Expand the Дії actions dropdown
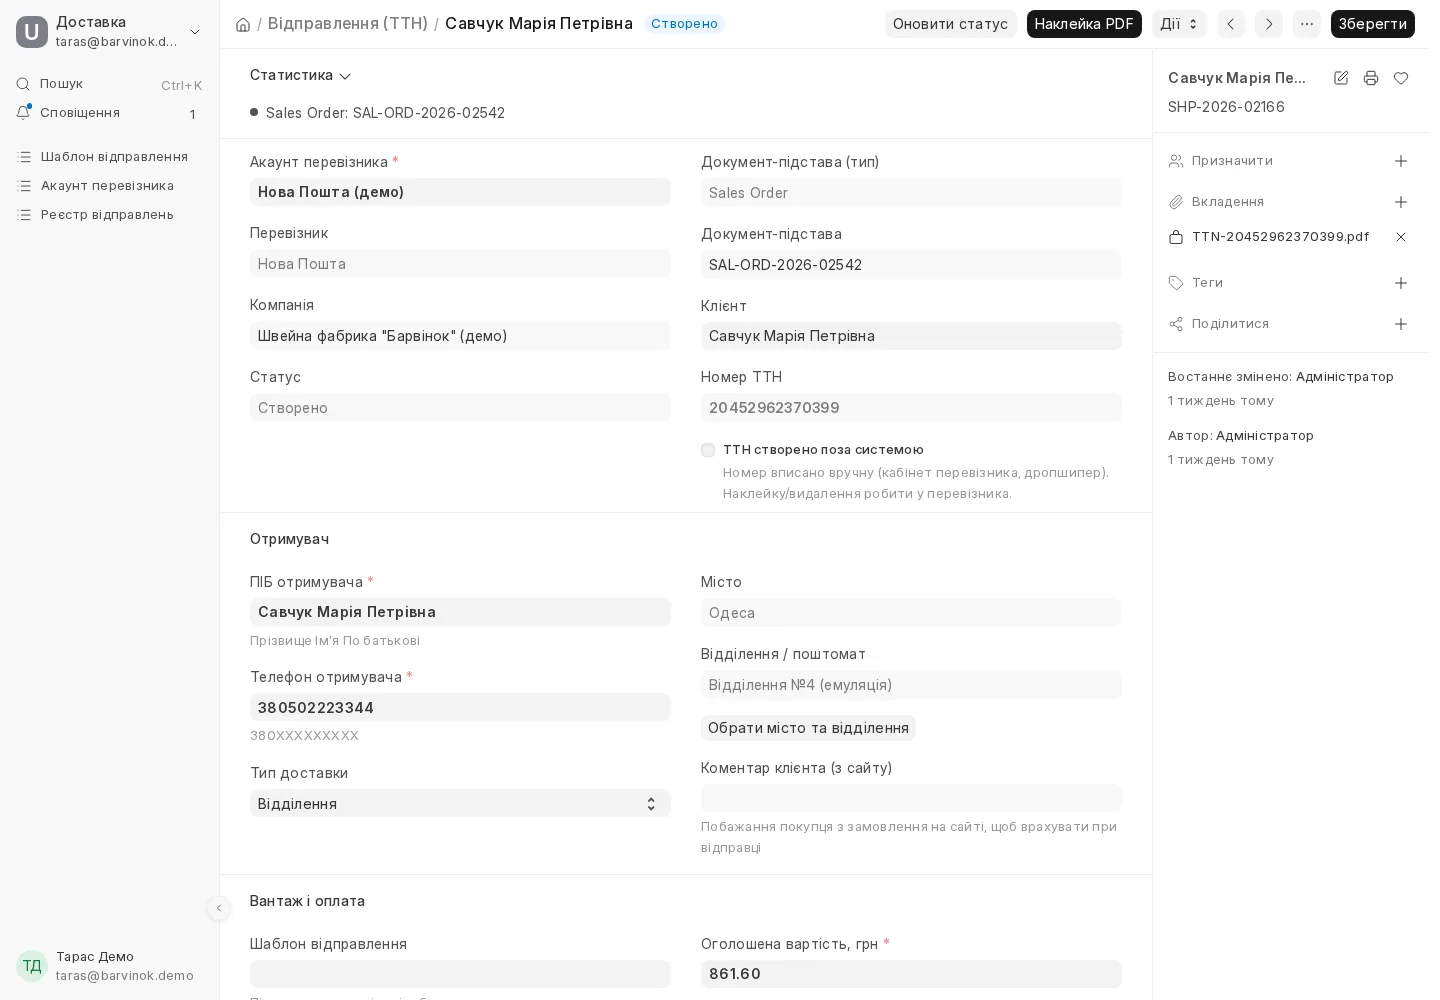The width and height of the screenshot is (1440, 1000). click(x=1179, y=24)
